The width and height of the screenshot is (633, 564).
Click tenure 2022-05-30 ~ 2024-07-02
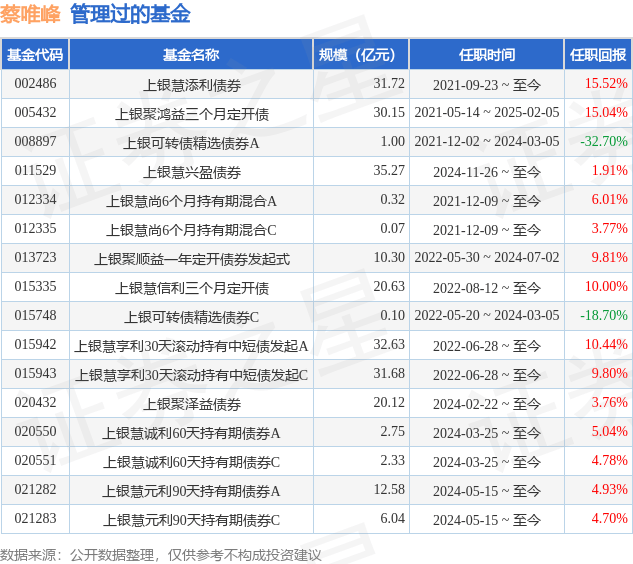[487, 258]
